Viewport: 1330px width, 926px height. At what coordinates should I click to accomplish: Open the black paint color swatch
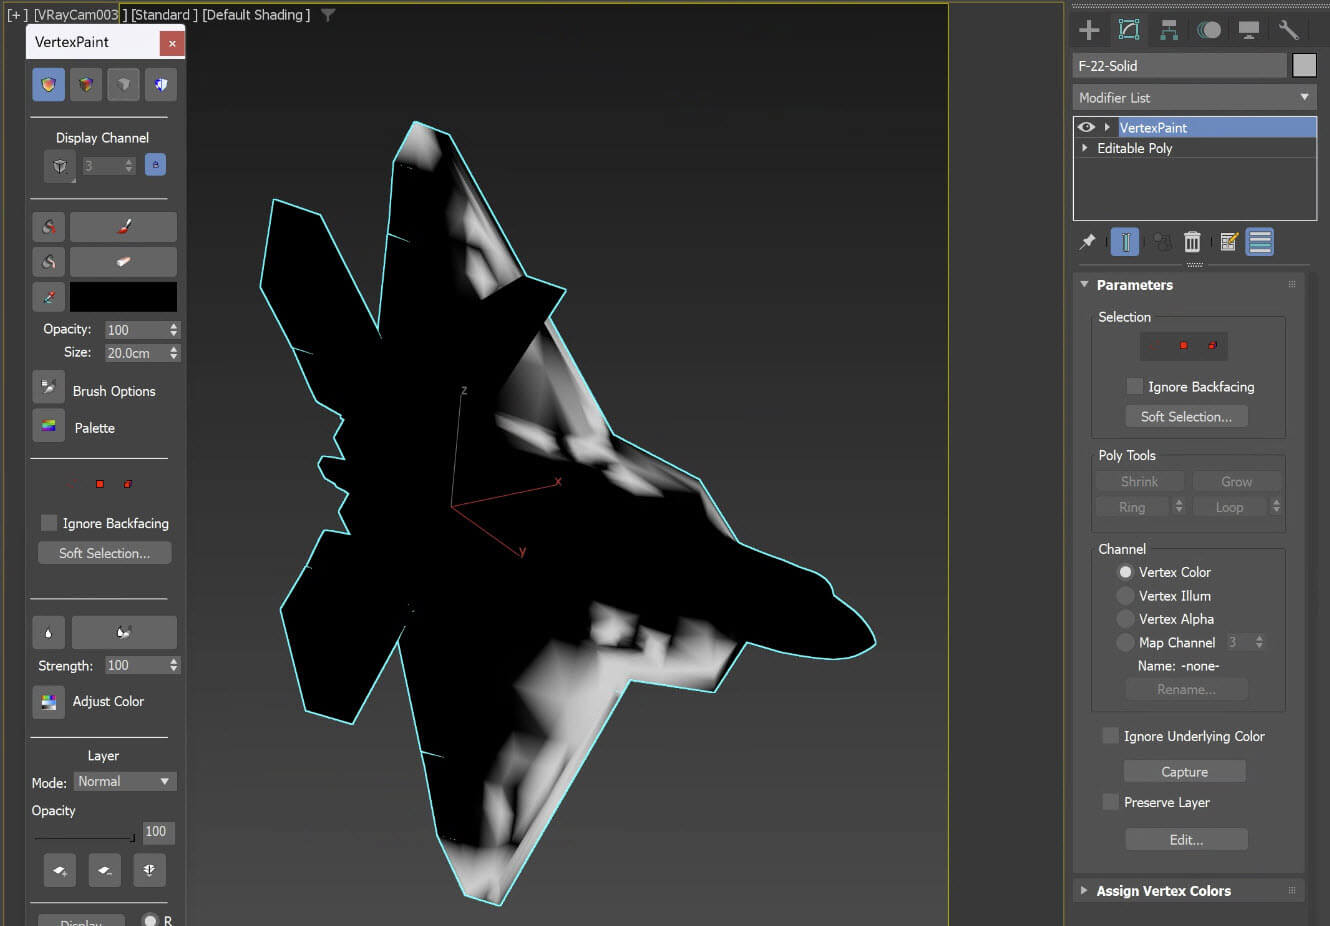123,297
